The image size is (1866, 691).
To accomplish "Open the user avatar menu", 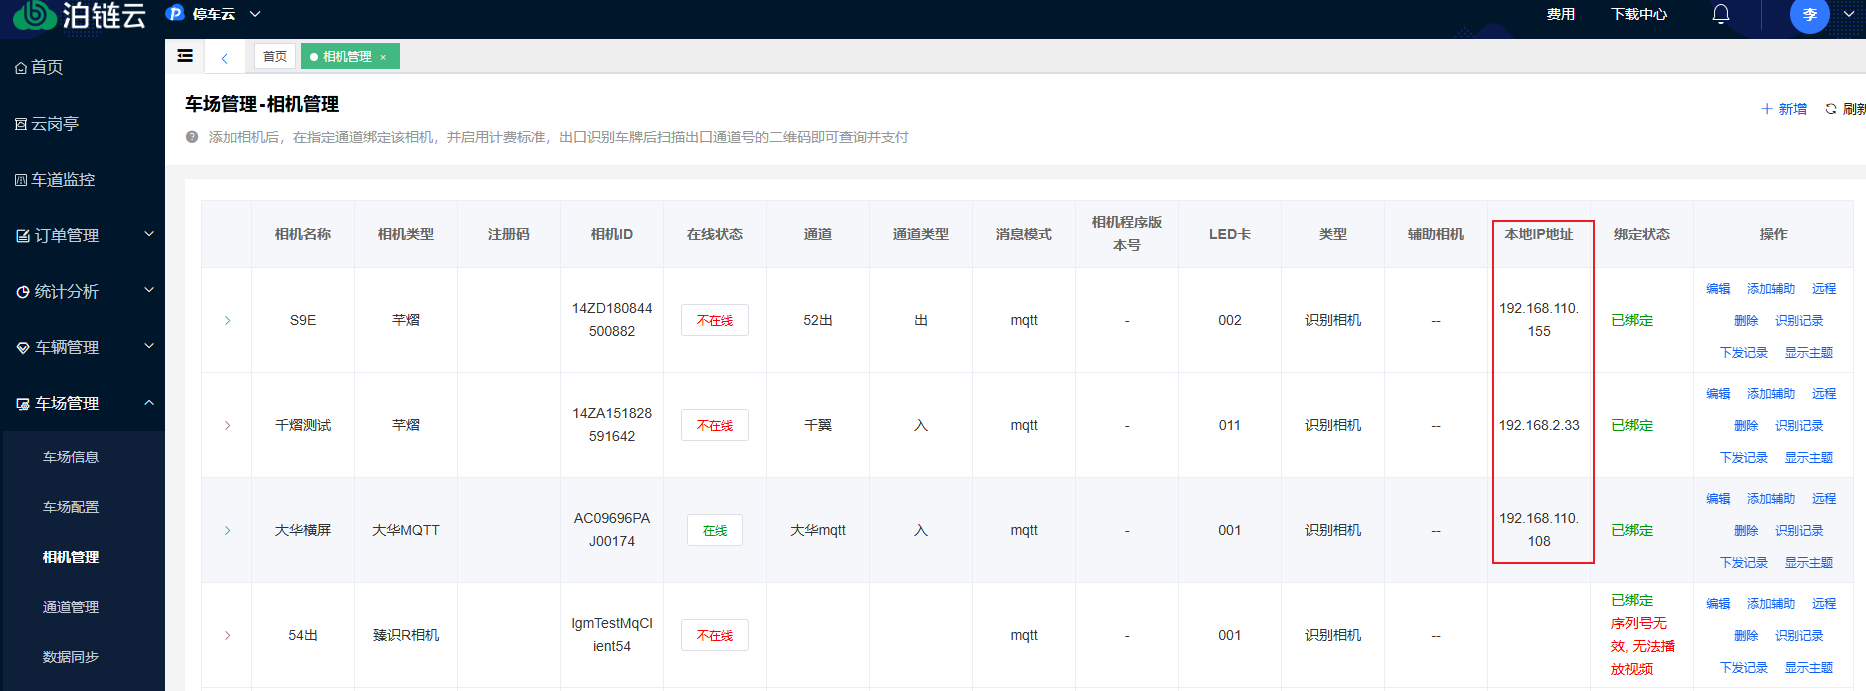I will coord(1809,14).
